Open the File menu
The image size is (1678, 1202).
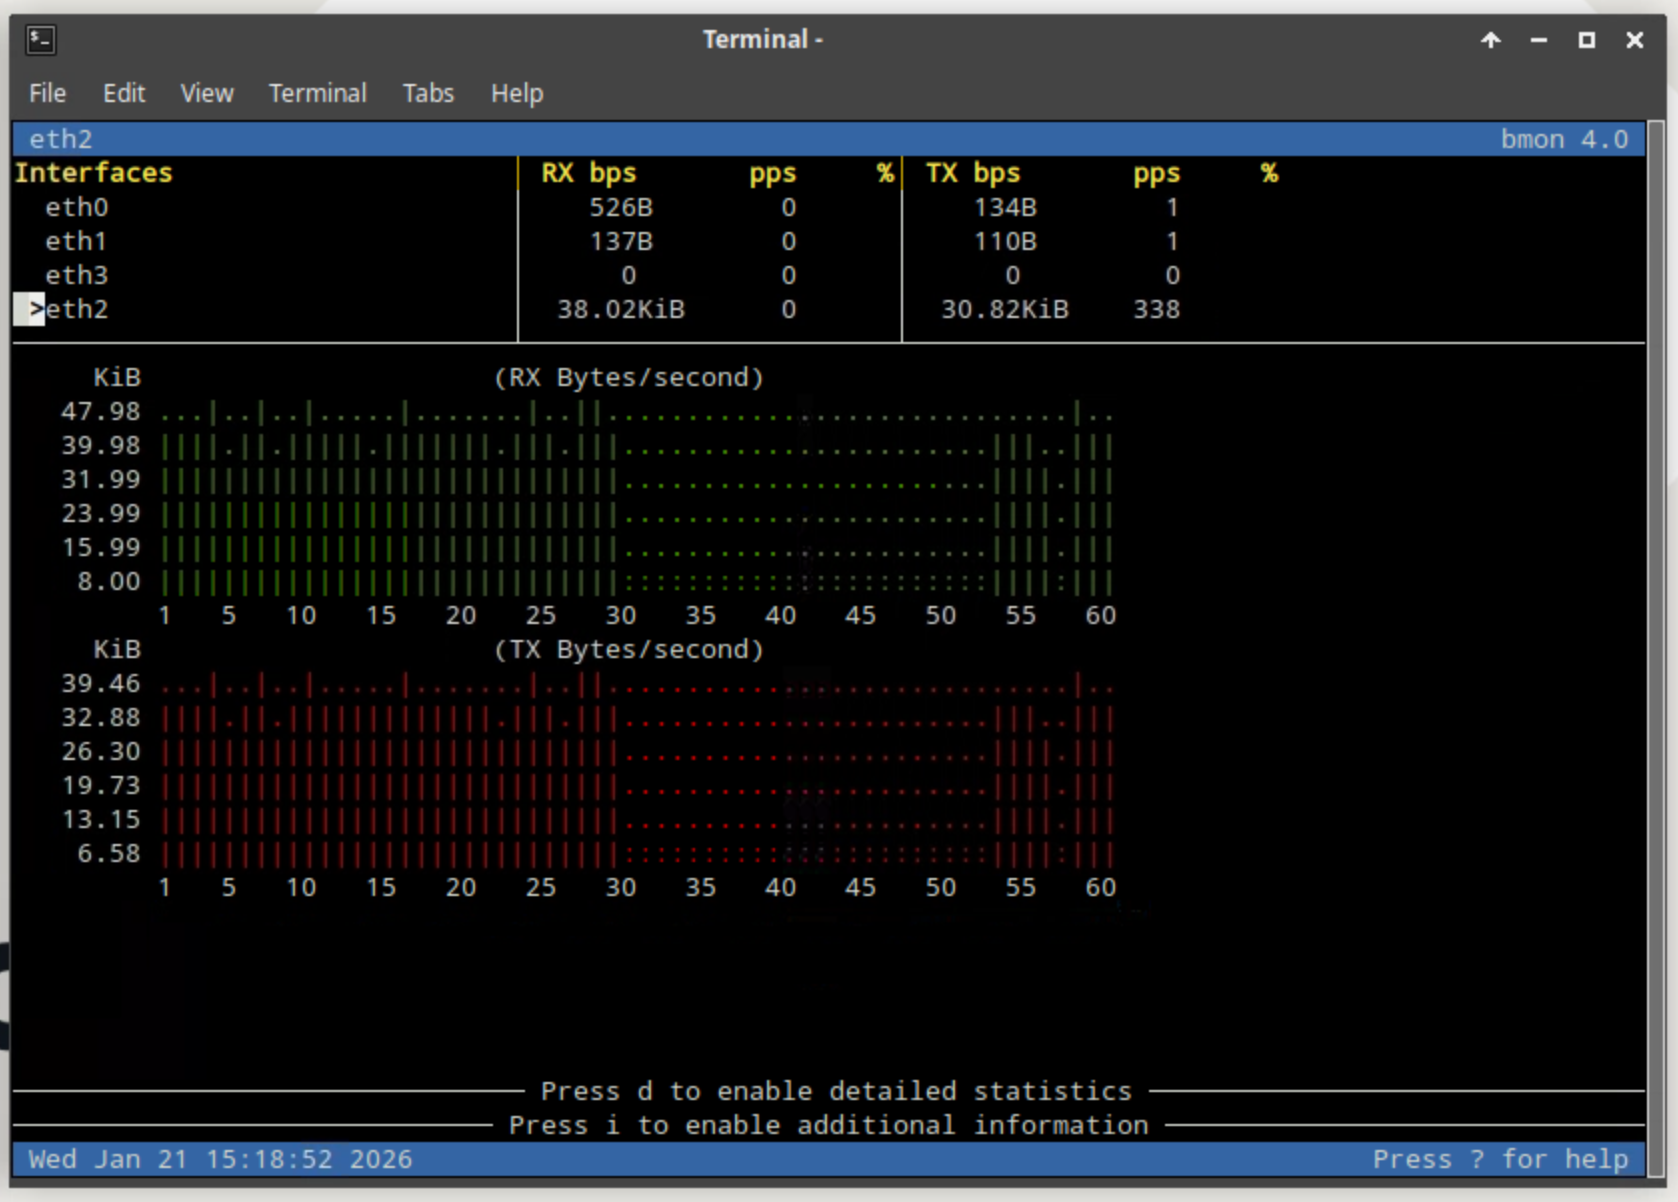[x=47, y=93]
